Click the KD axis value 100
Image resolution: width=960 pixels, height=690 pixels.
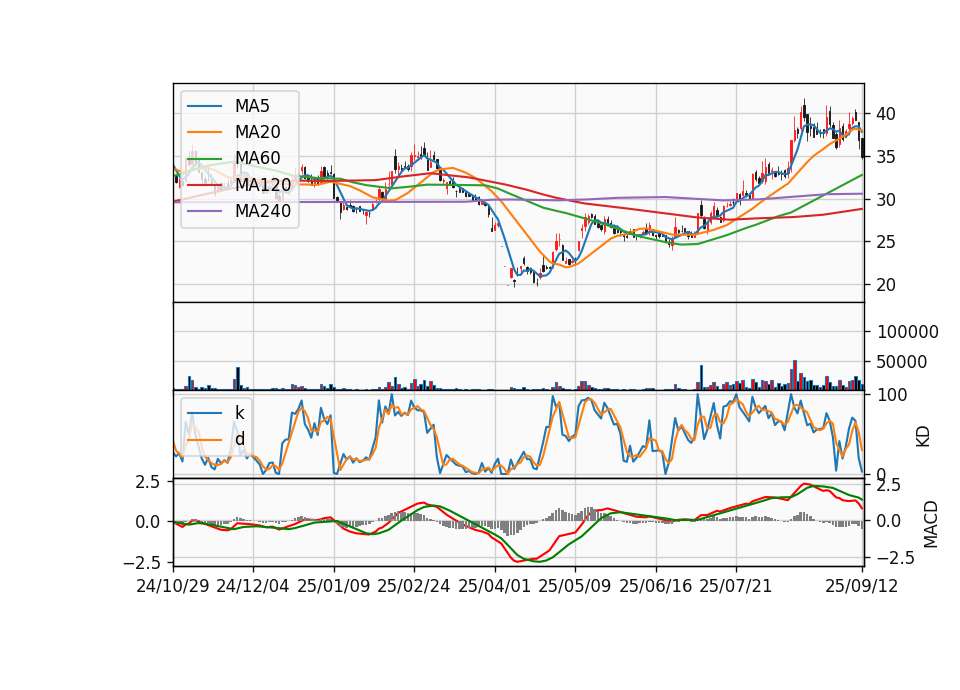coord(892,395)
